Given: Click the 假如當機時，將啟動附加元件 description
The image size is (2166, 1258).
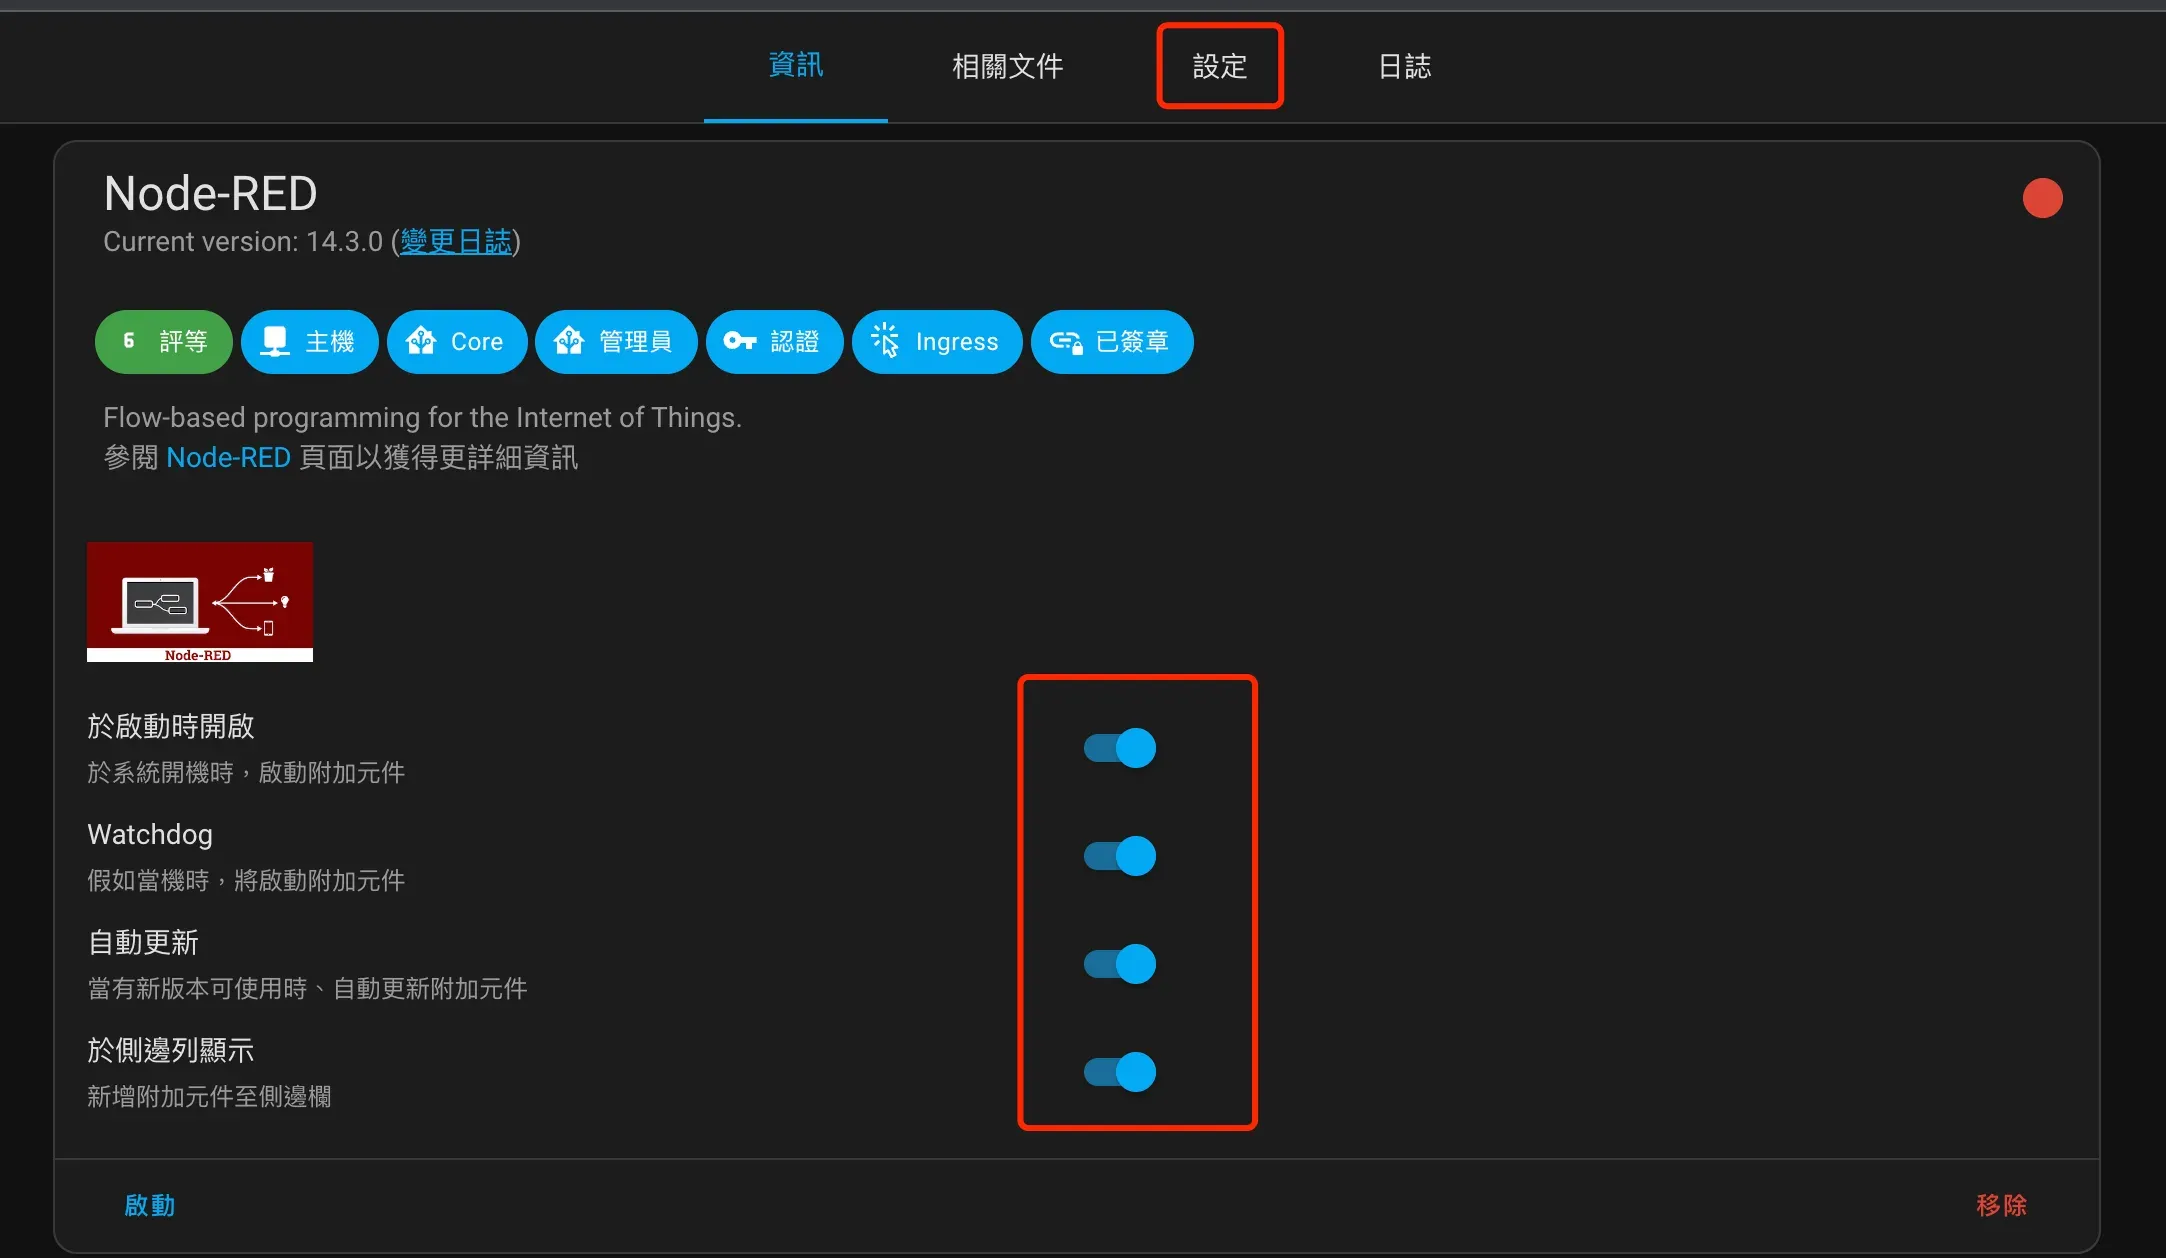Looking at the screenshot, I should point(246,881).
